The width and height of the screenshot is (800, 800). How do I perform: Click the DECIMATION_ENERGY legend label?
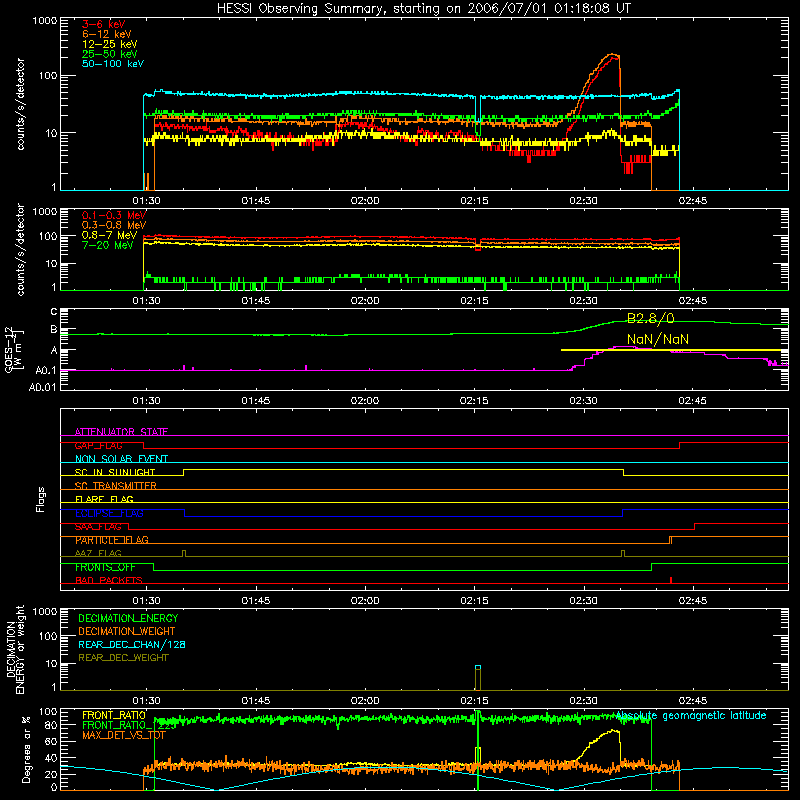coord(128,618)
